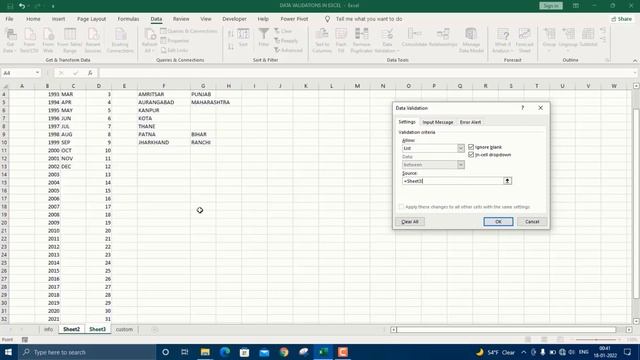
Task: Open the Page Layout ribbon tab
Action: [91, 19]
